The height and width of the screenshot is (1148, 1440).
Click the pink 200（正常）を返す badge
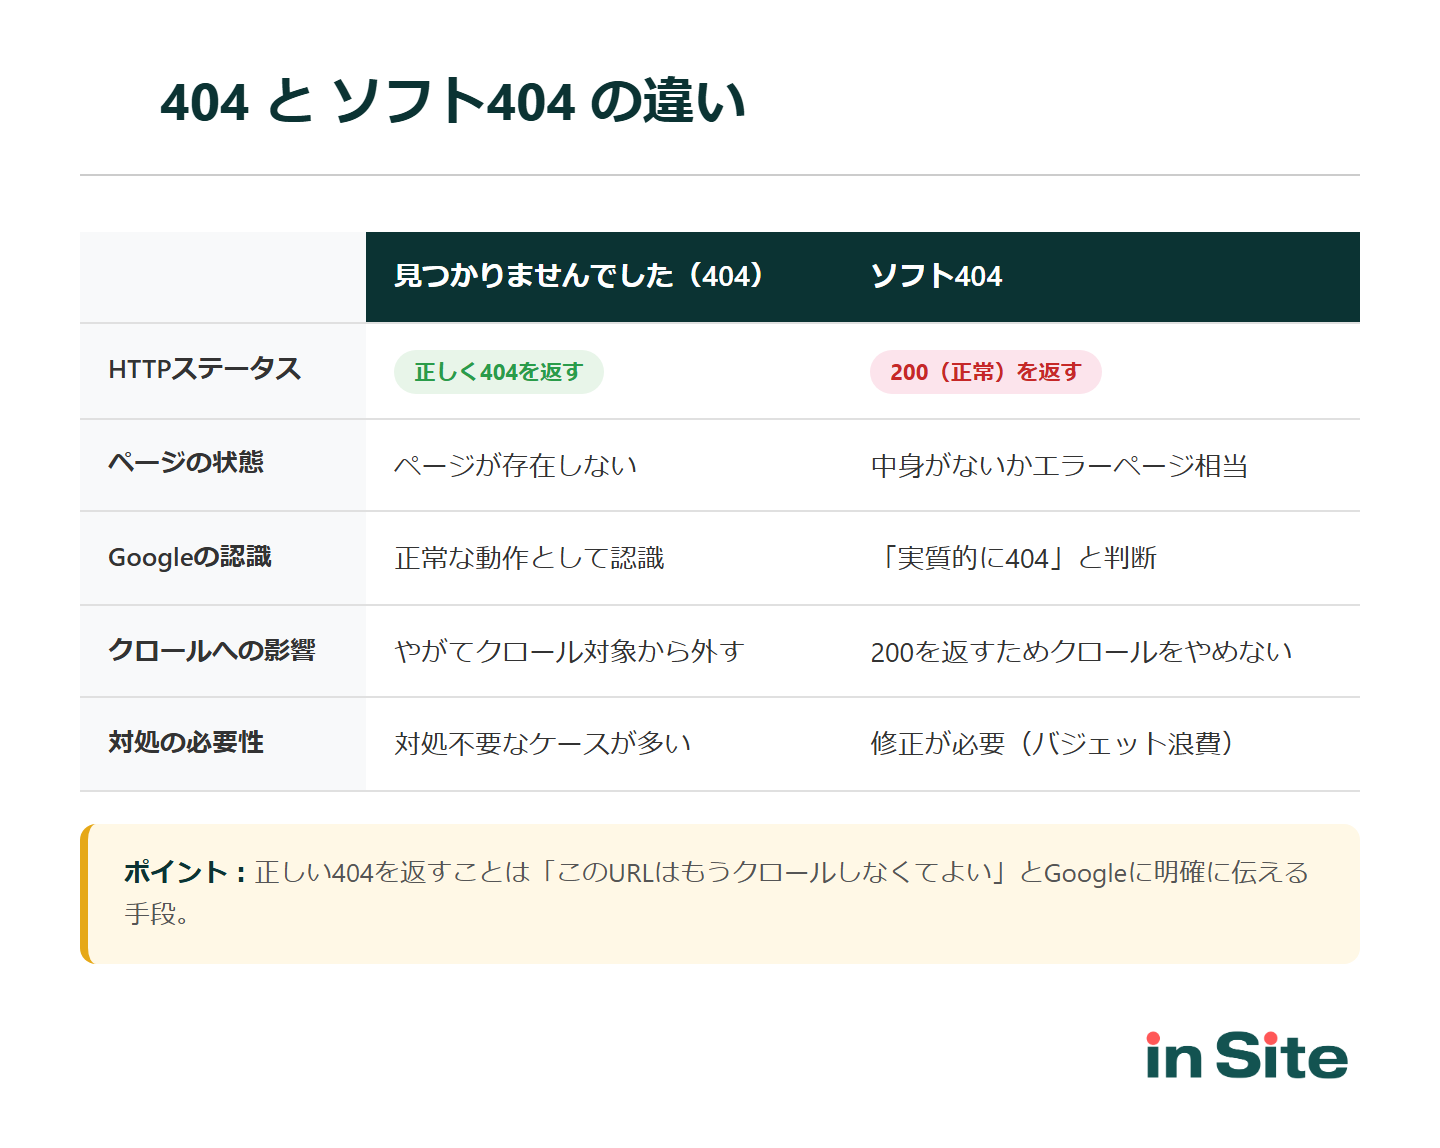pos(985,371)
